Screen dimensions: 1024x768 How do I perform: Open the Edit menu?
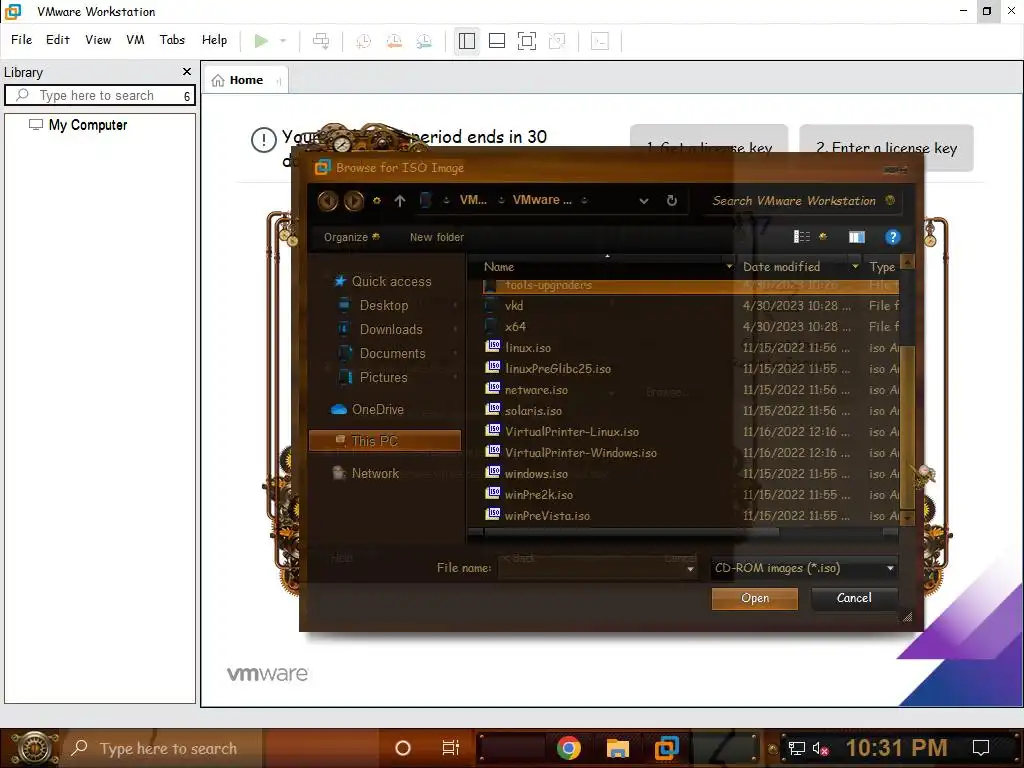click(x=57, y=40)
